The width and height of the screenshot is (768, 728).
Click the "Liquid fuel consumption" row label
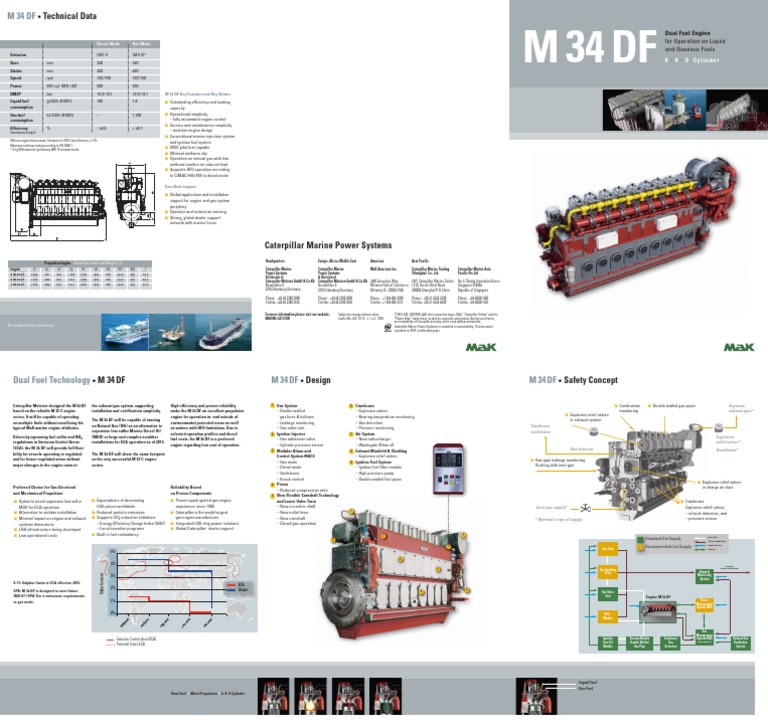point(20,104)
